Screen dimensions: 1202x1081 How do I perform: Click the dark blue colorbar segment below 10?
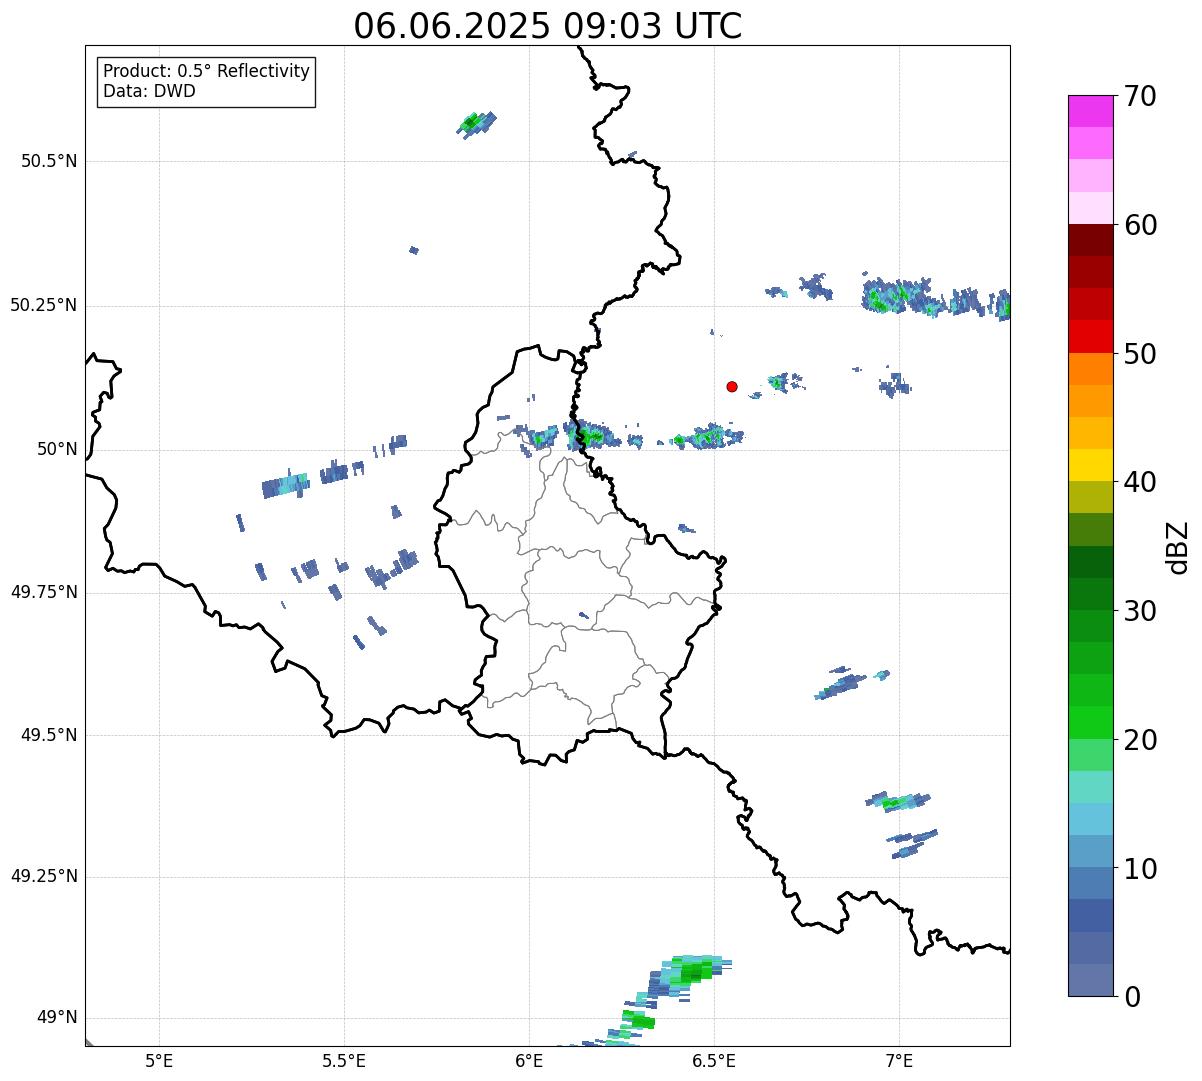[x=1091, y=915]
